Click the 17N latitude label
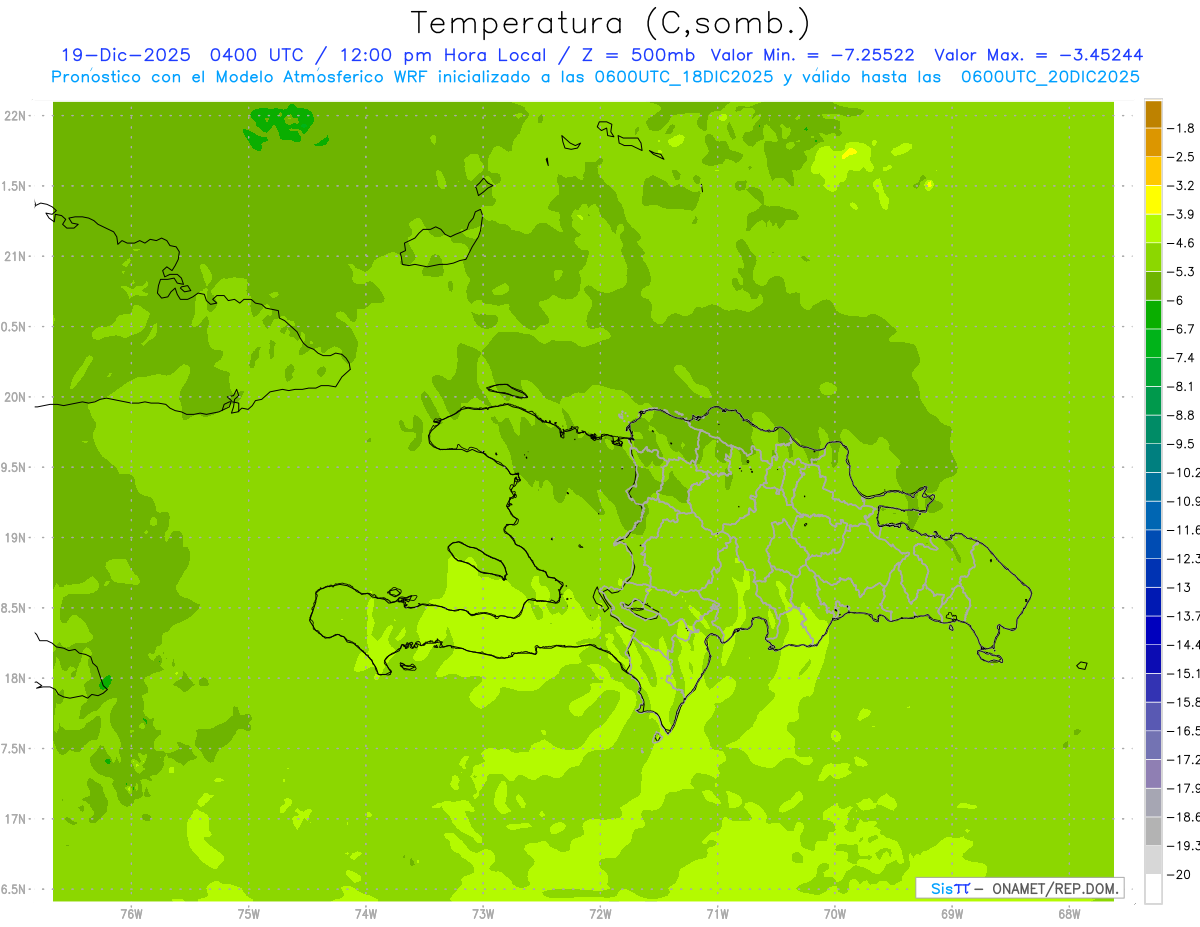 click(x=15, y=819)
